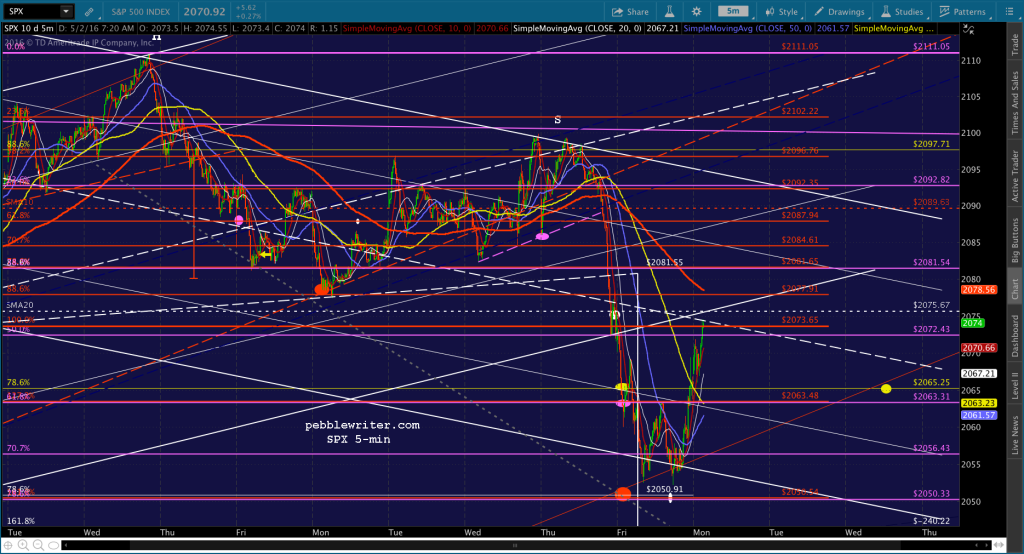Click the $2073.65 red level label
1024x554 pixels.
pyautogui.click(x=800, y=319)
